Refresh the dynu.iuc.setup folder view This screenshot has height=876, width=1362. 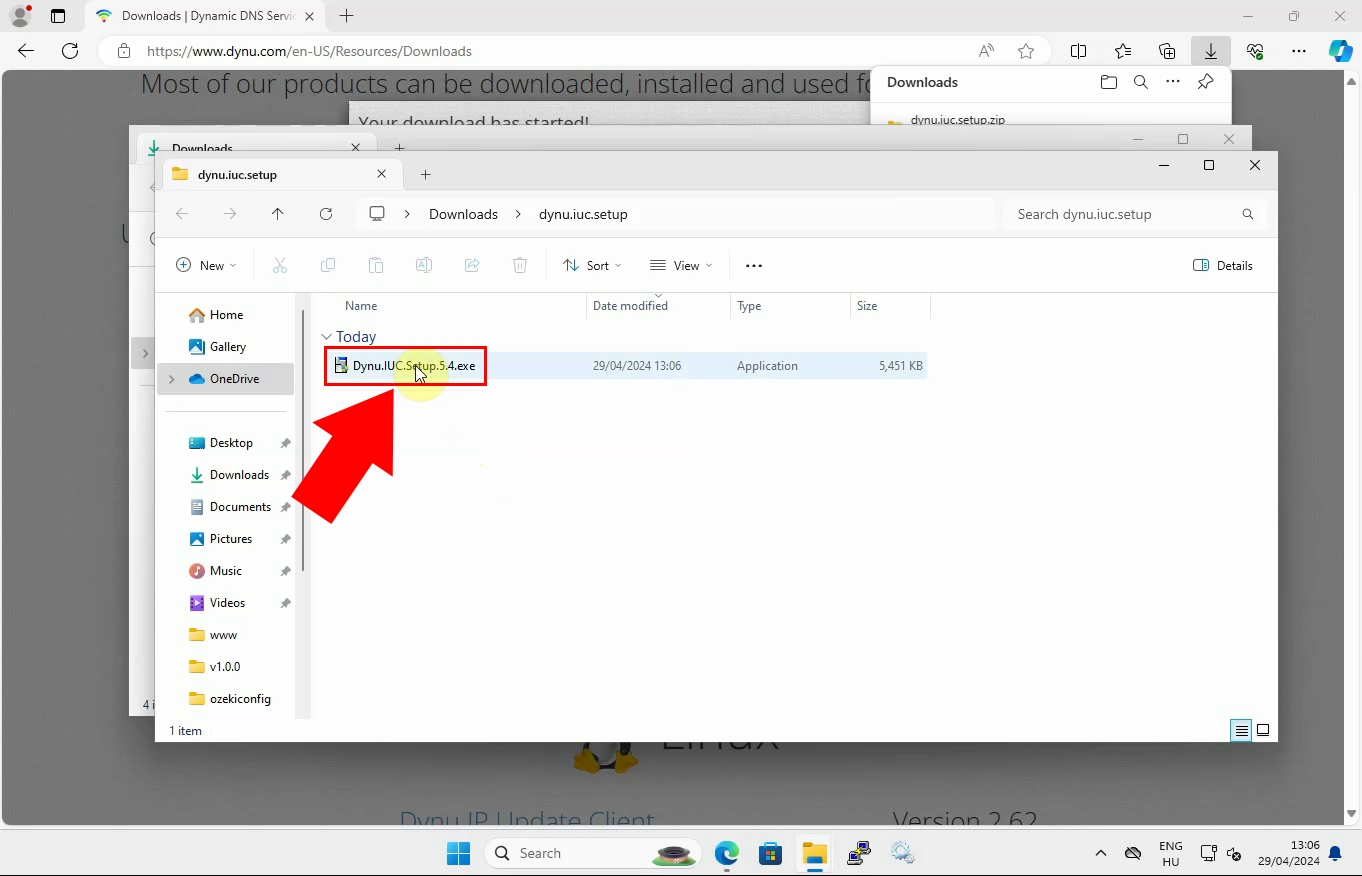coord(326,214)
